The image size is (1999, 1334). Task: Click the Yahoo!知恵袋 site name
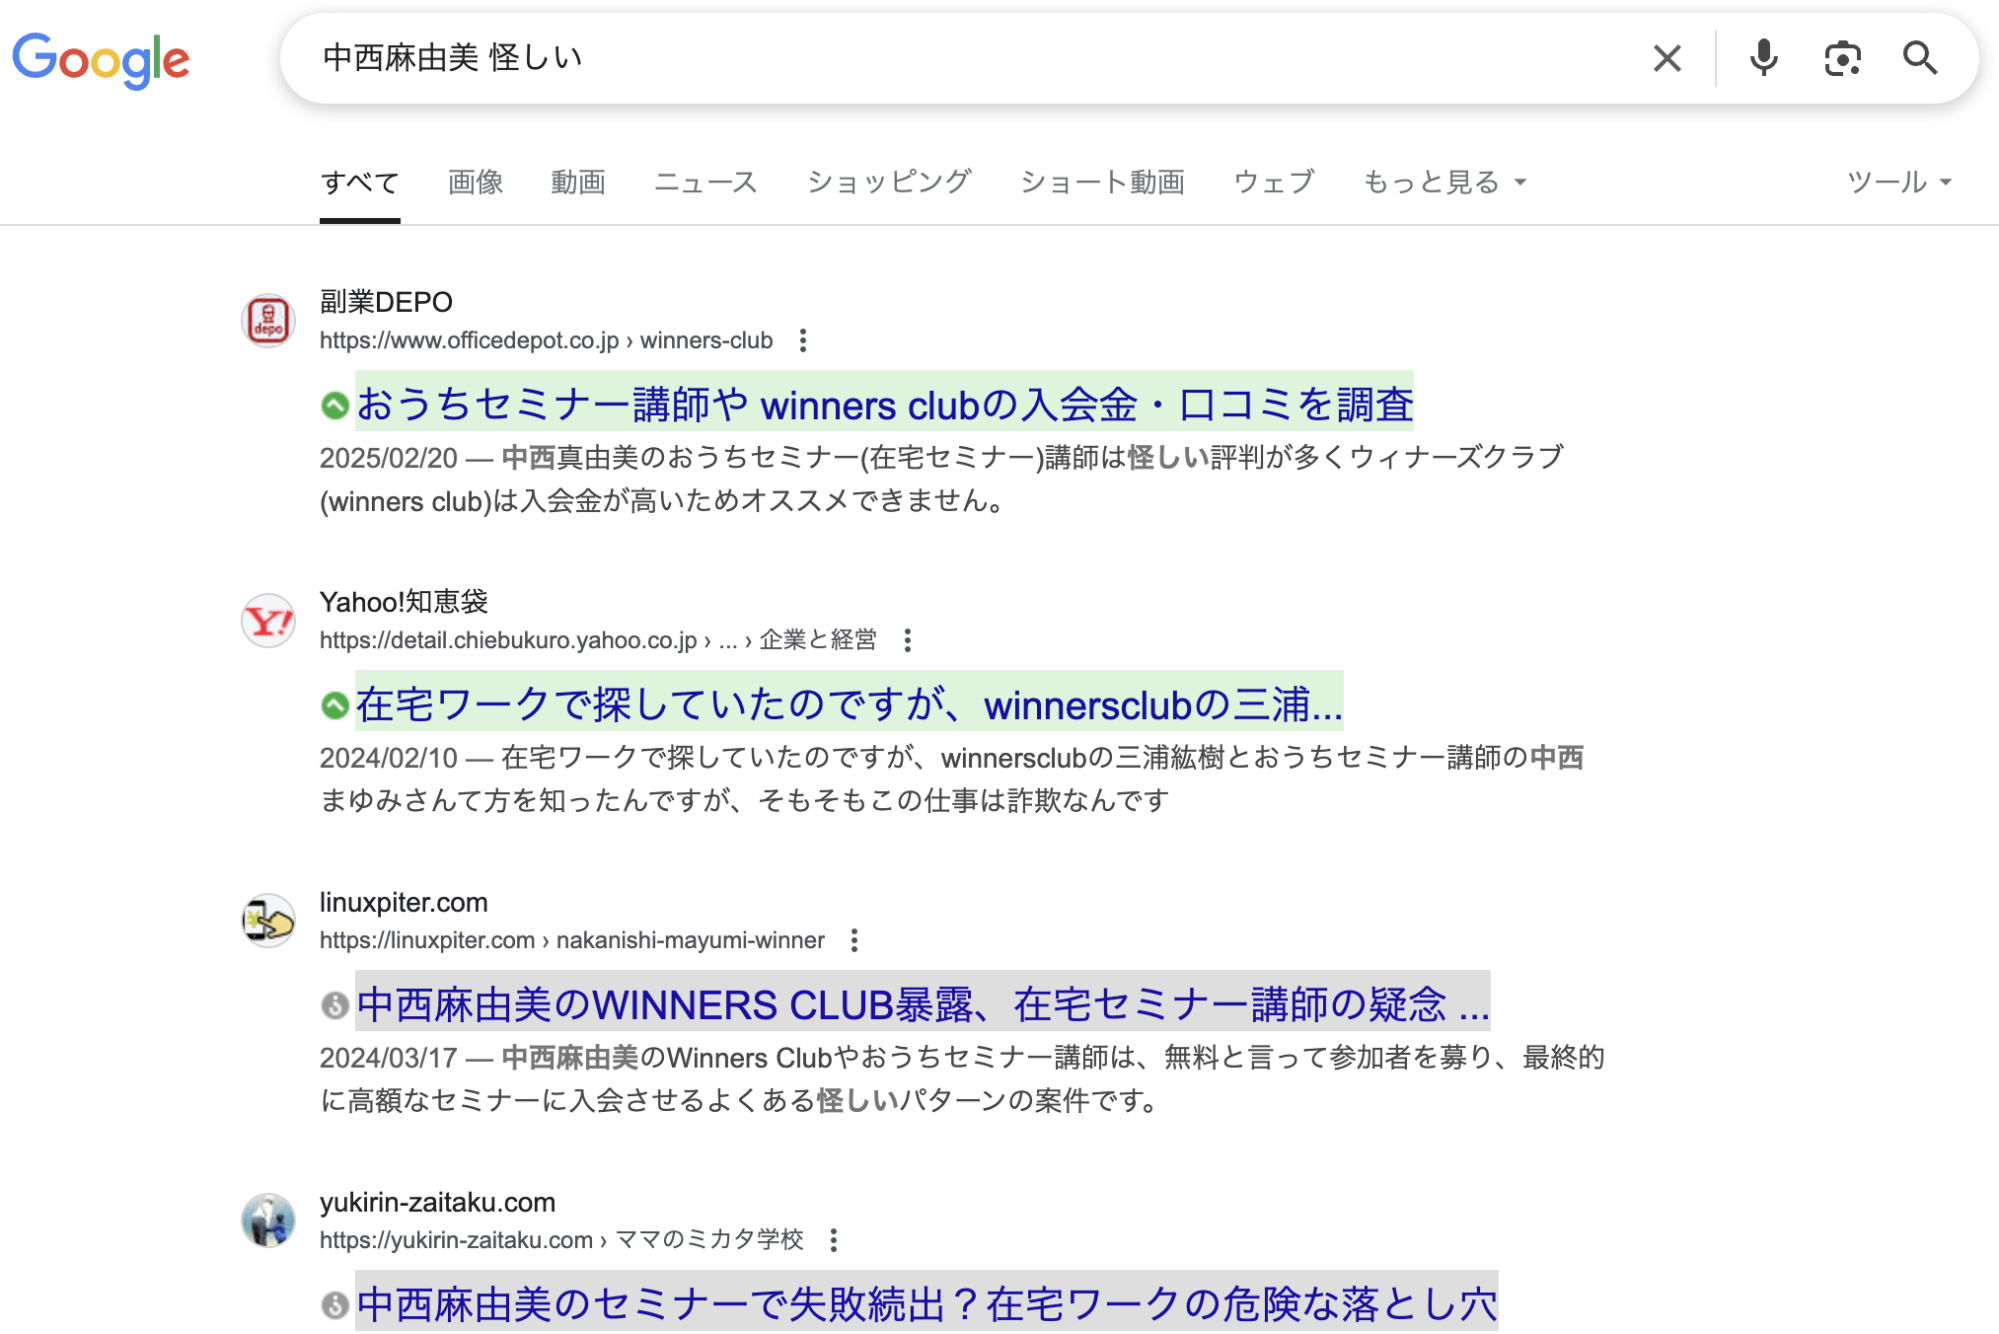404,602
